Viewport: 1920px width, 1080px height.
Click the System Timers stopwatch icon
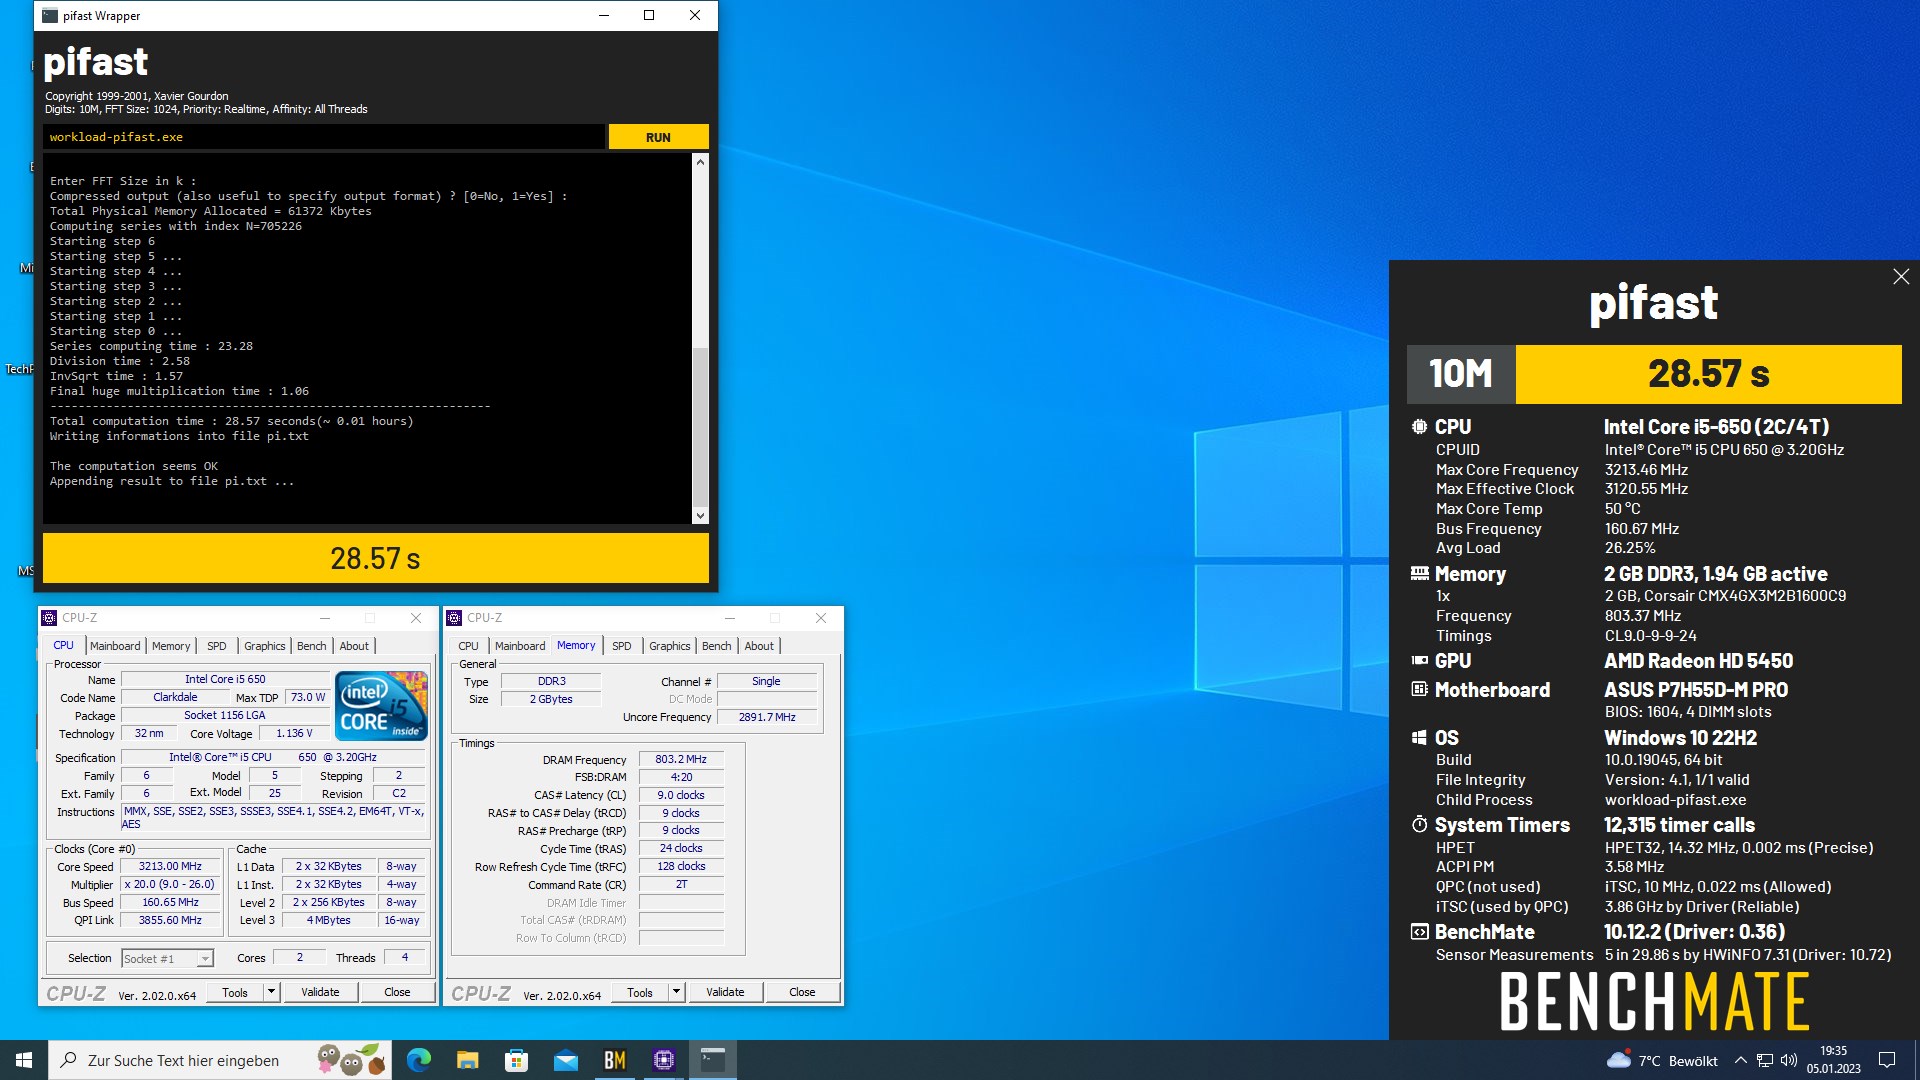point(1419,825)
